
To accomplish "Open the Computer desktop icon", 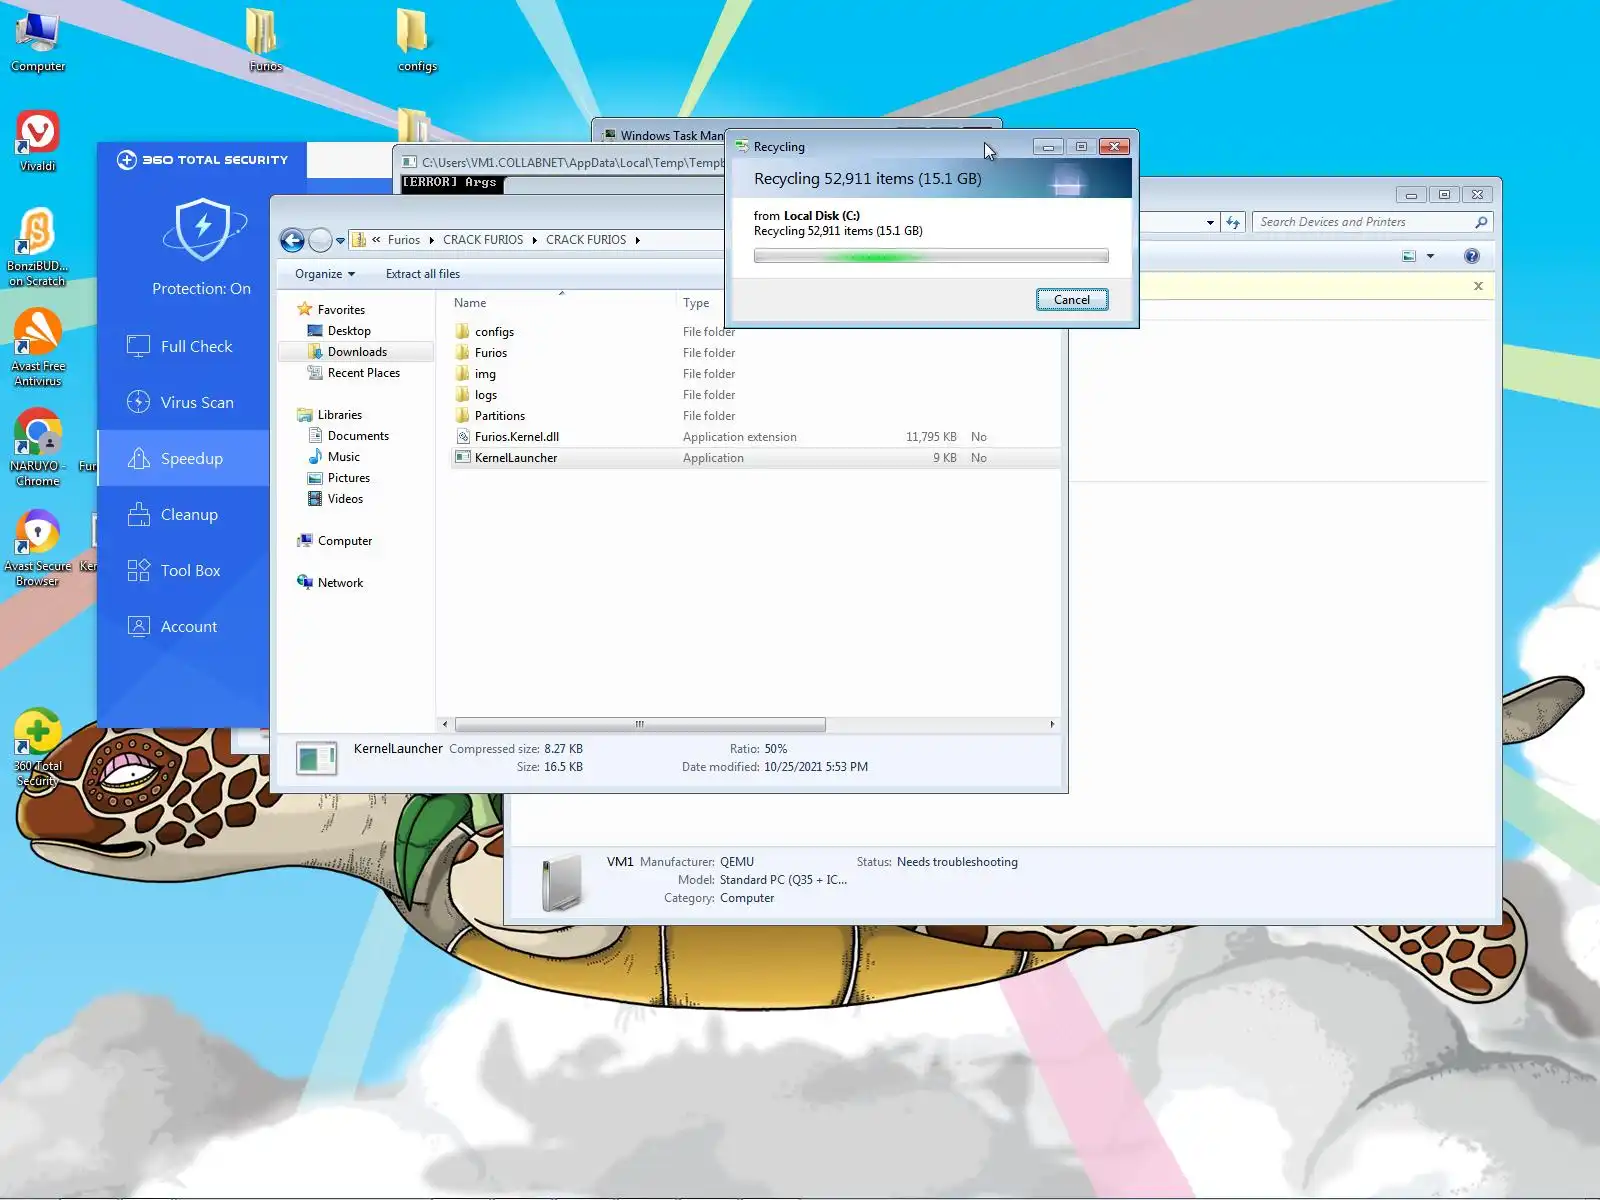I will pos(38,42).
